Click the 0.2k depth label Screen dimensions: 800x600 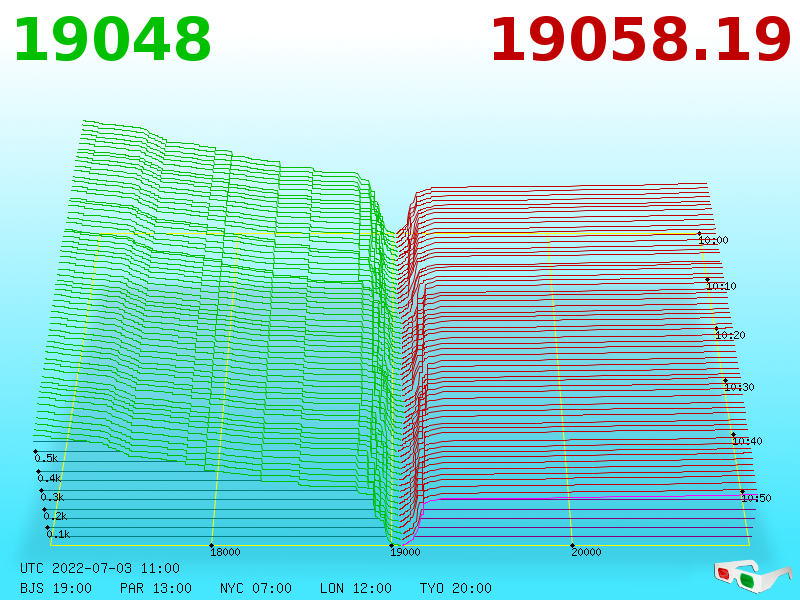(x=55, y=516)
